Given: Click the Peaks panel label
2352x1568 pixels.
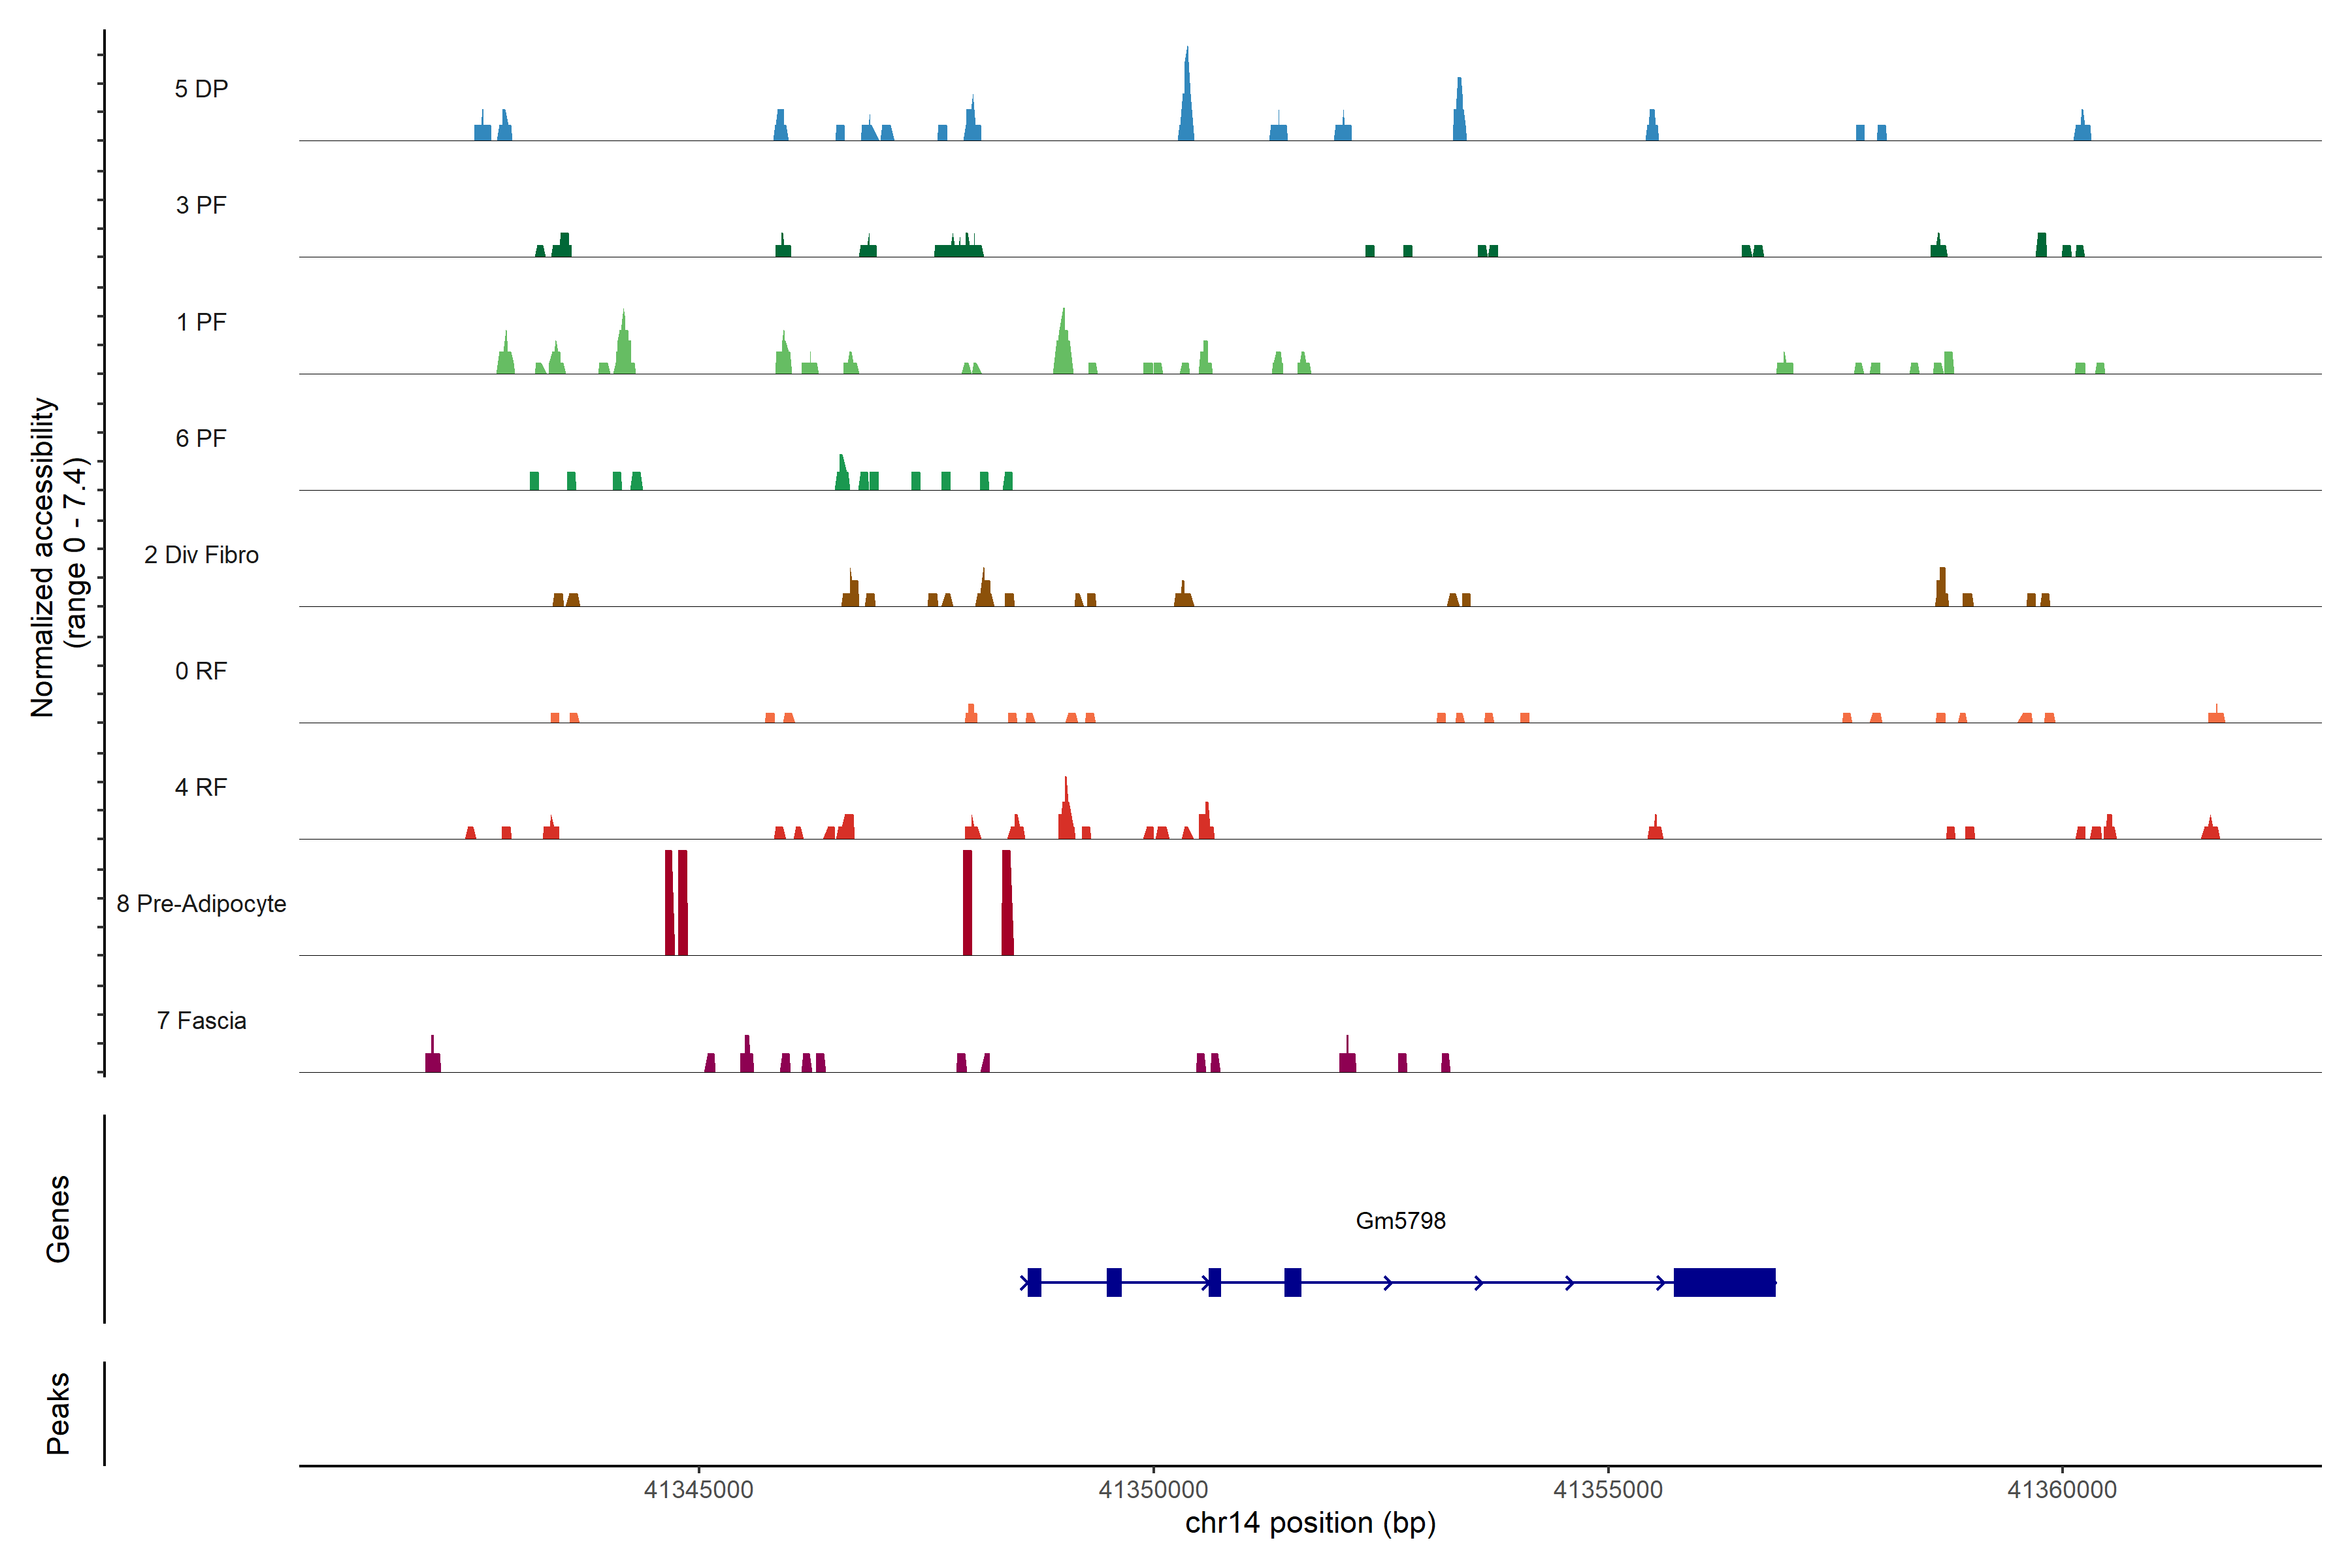Looking at the screenshot, I should click(58, 1412).
